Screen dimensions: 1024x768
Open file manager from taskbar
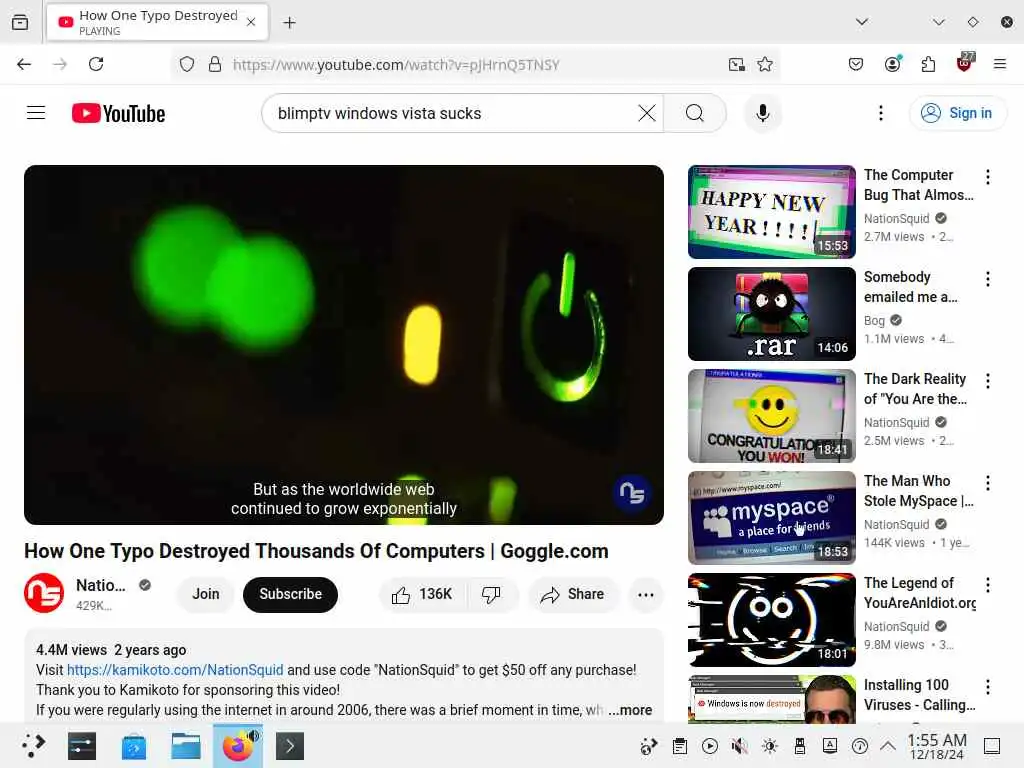[x=186, y=746]
